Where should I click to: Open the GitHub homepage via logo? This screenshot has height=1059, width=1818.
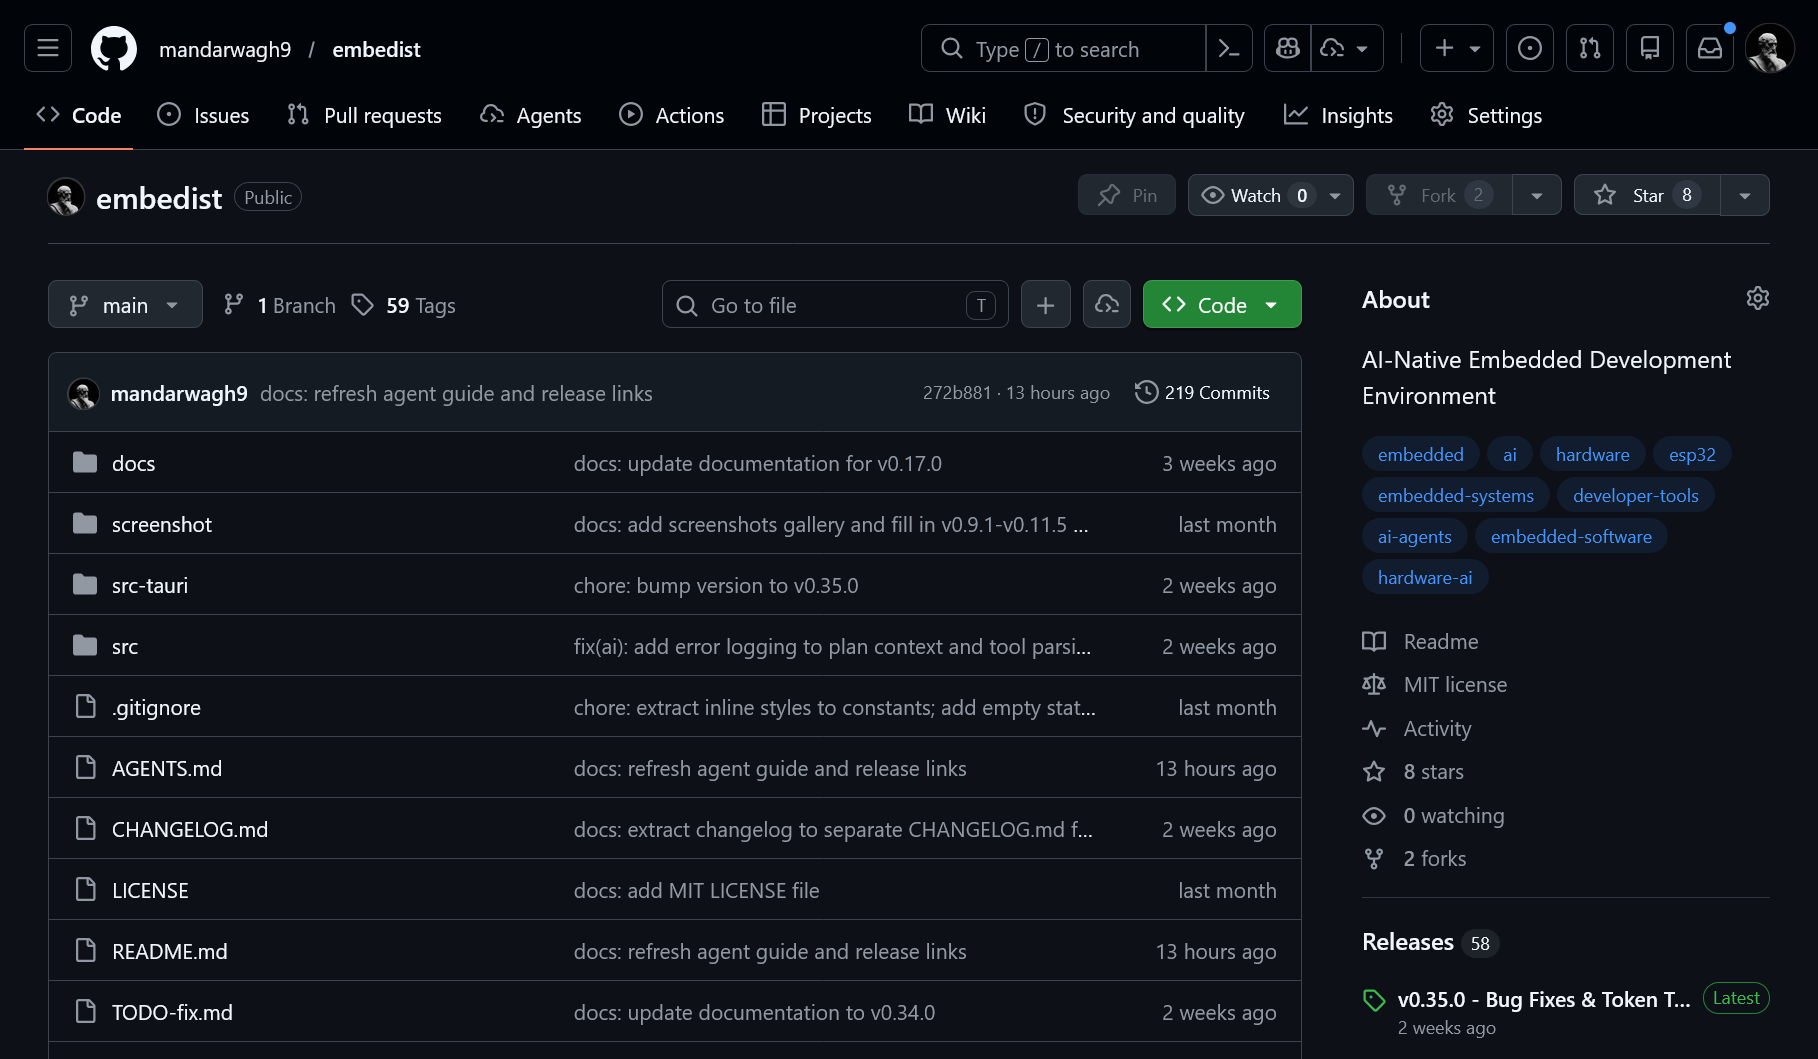(114, 47)
